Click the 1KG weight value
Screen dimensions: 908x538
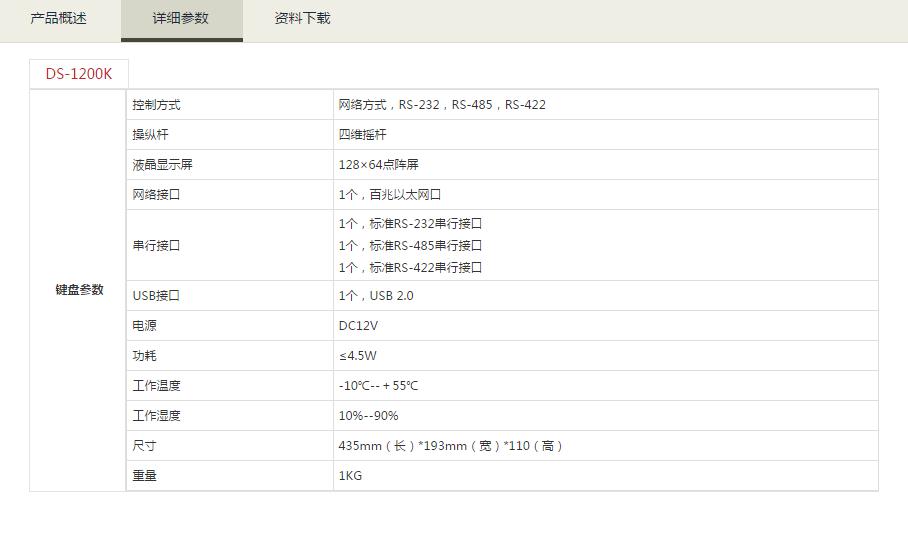coord(350,476)
